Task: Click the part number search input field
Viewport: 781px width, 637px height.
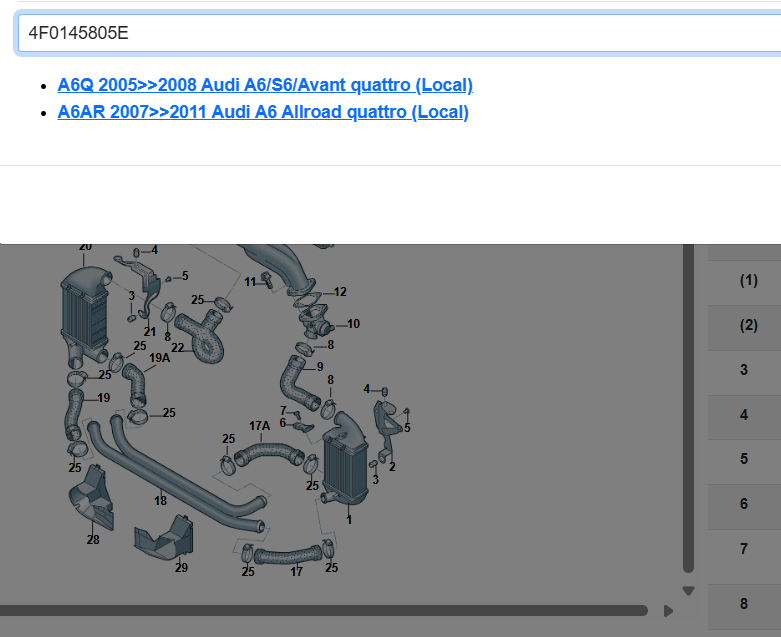Action: pos(400,33)
